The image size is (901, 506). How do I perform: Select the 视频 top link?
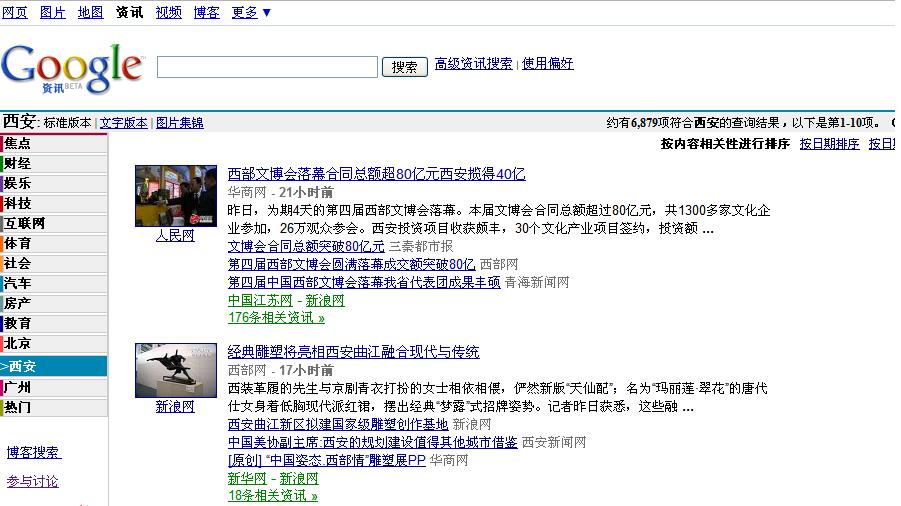coord(168,12)
